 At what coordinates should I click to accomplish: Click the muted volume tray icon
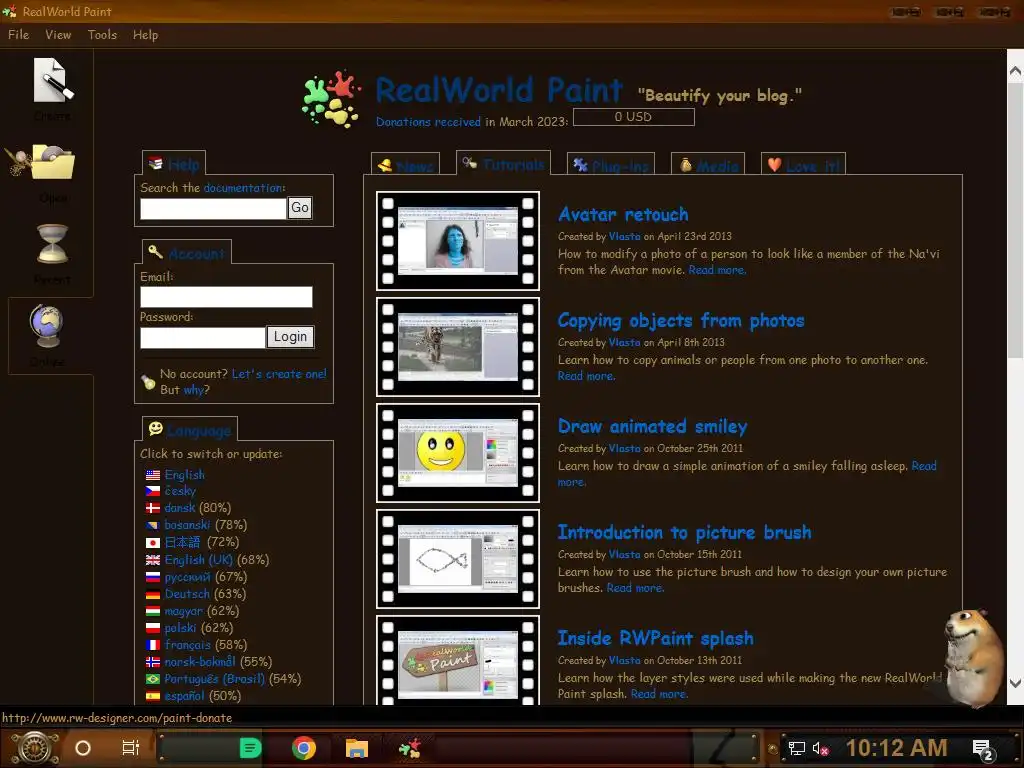(x=820, y=748)
